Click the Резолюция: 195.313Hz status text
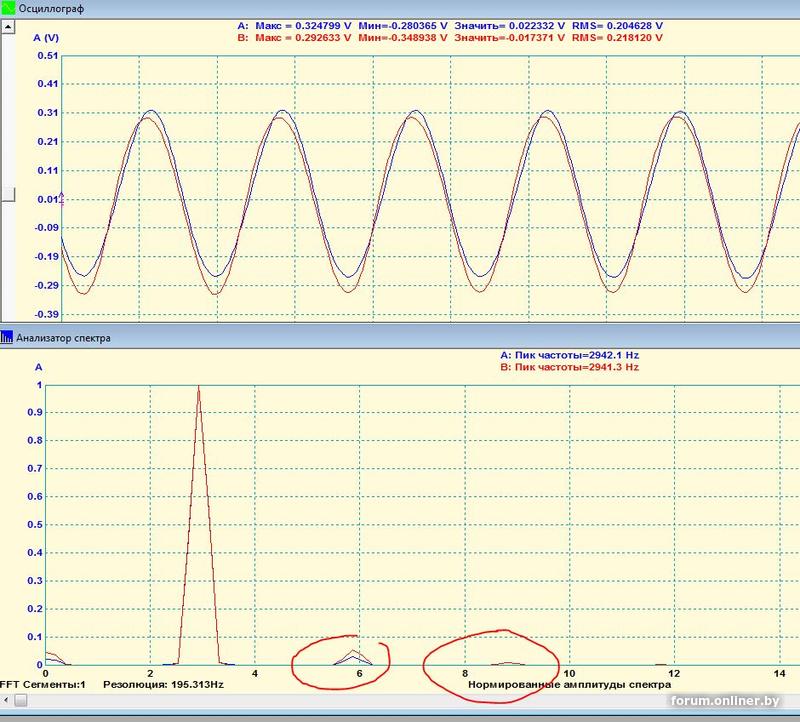The width and height of the screenshot is (800, 722). (163, 684)
